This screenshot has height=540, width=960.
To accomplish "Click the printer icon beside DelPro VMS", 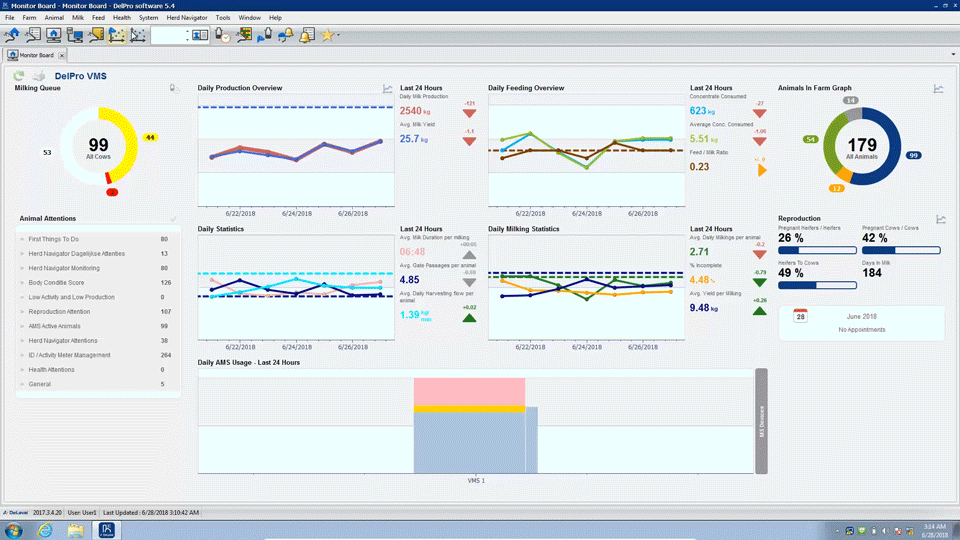I will pos(39,76).
